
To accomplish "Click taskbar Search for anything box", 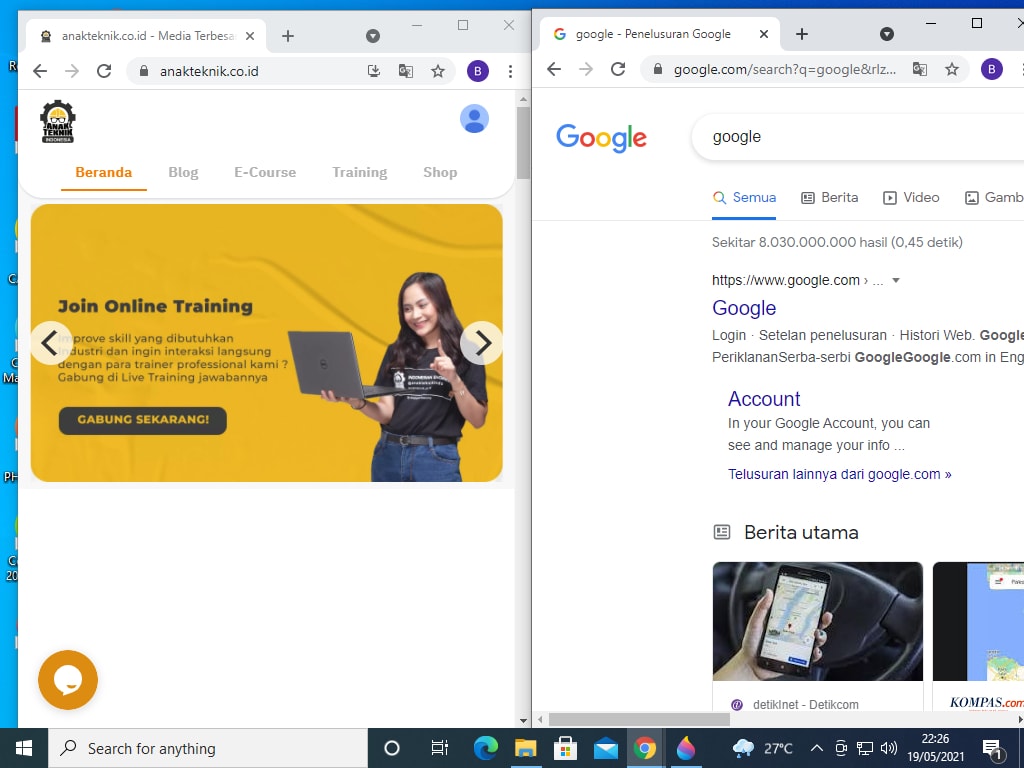I will pos(208,748).
